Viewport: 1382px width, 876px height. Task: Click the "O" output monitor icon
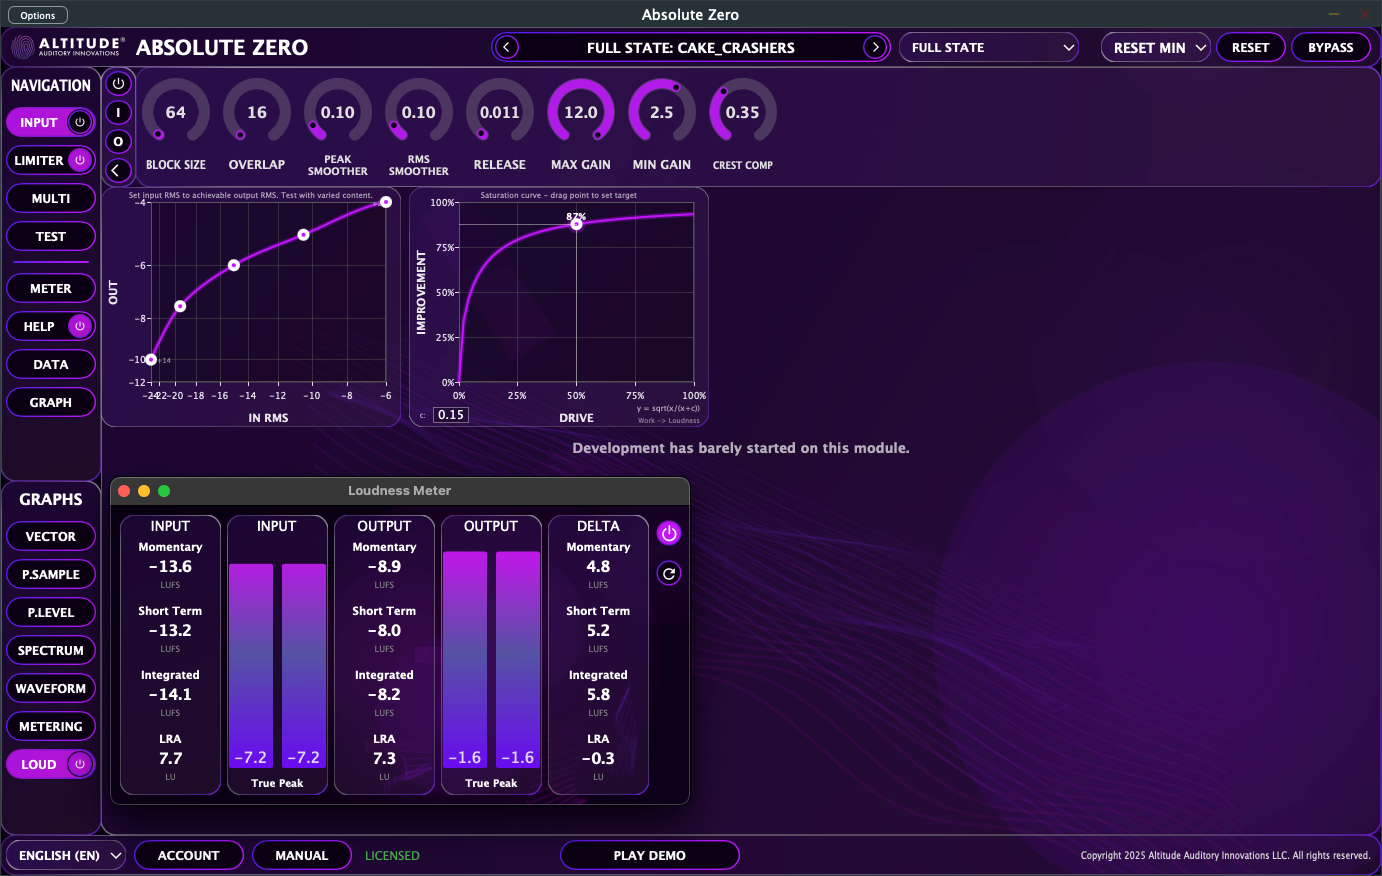(118, 141)
